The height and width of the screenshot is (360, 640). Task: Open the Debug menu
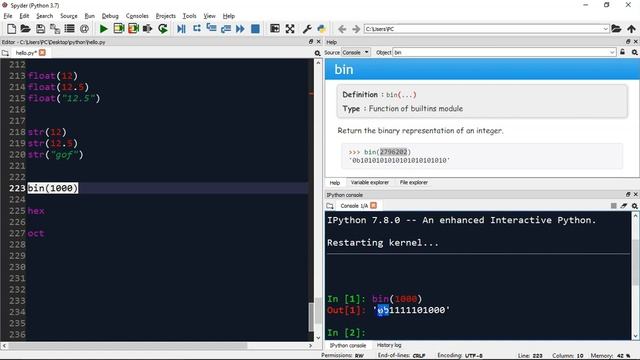tap(110, 16)
